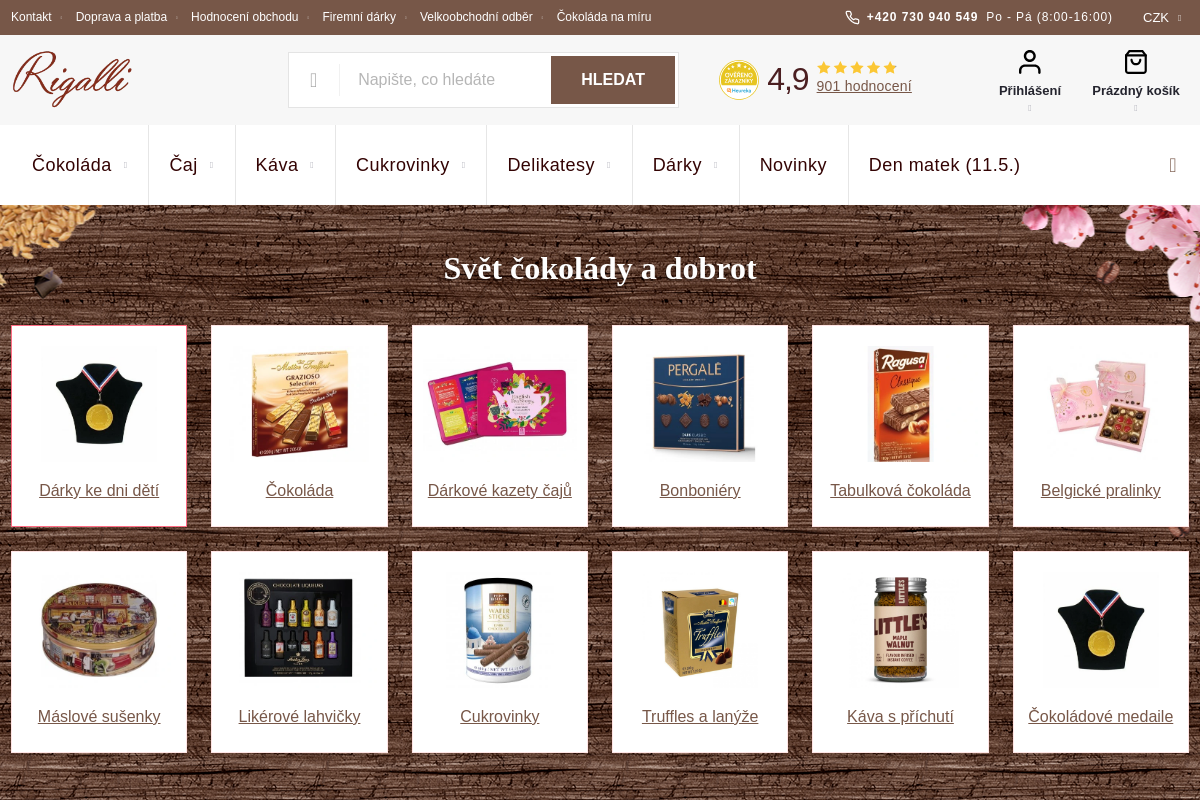Screen dimensions: 1200x800
Task: Click the search text input field
Action: click(445, 80)
